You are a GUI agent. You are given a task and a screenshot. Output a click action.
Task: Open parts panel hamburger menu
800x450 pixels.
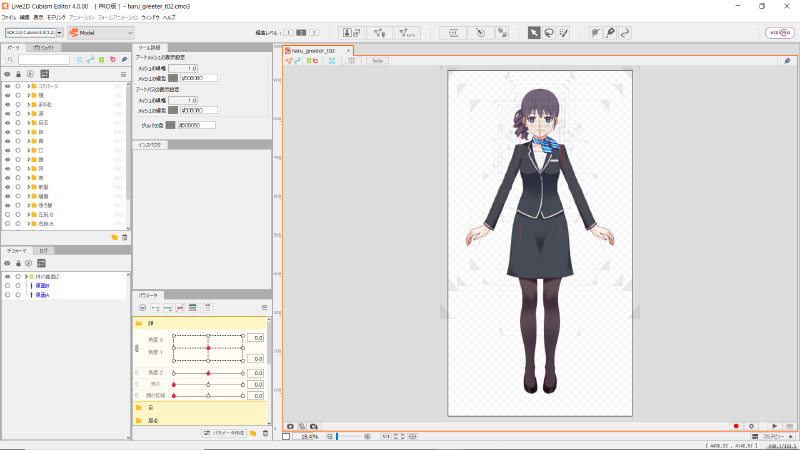tap(123, 74)
